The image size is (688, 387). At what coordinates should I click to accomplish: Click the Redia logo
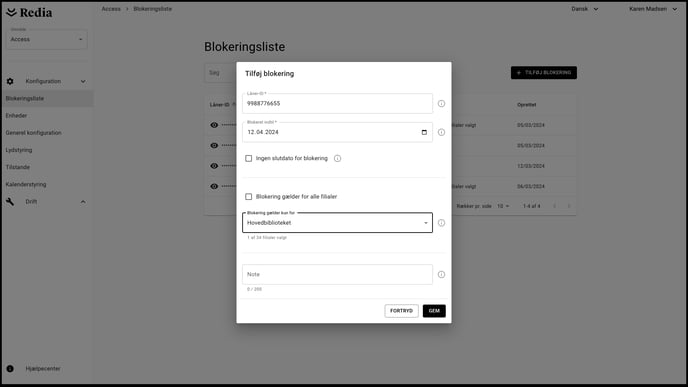click(29, 13)
